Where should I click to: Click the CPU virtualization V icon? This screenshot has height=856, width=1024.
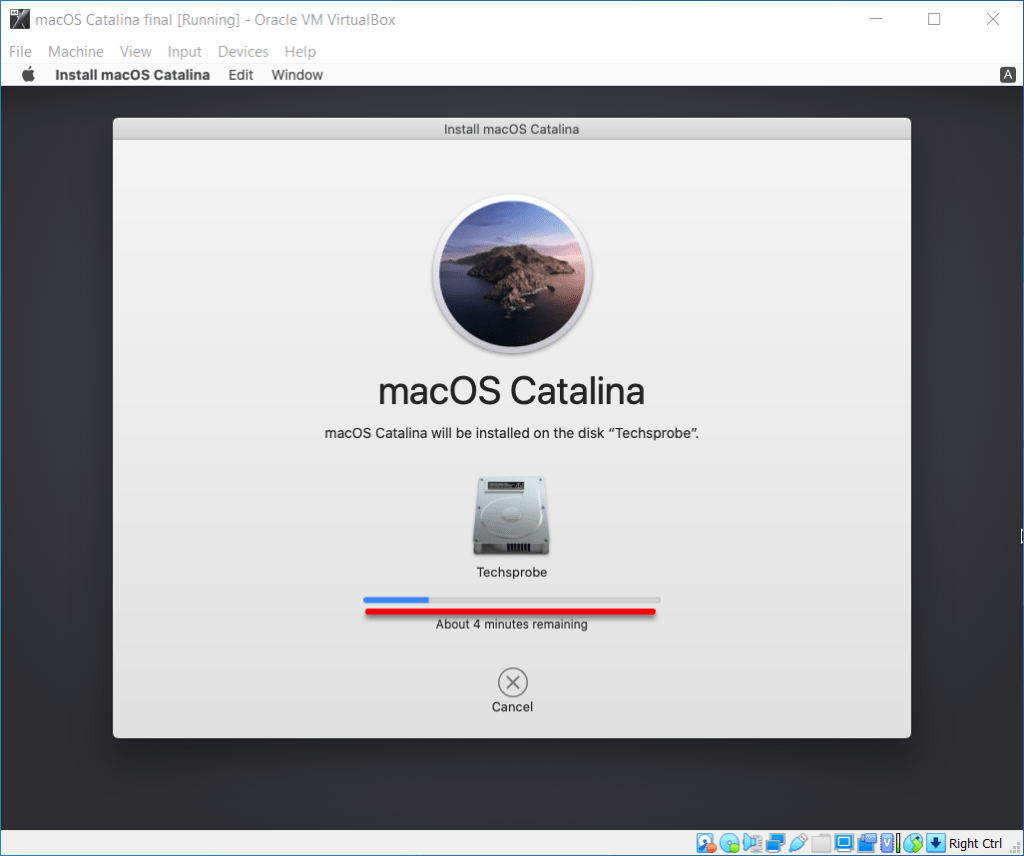click(887, 843)
